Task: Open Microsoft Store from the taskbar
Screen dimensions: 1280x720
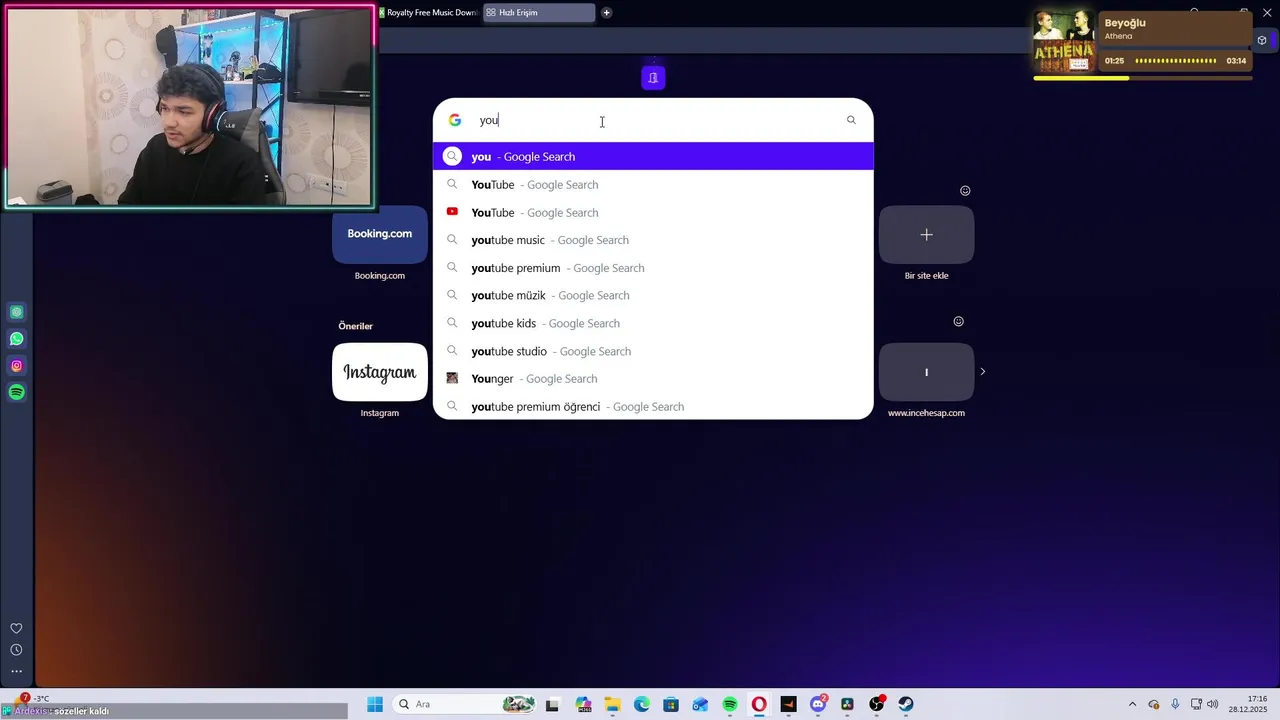Action: pos(671,704)
